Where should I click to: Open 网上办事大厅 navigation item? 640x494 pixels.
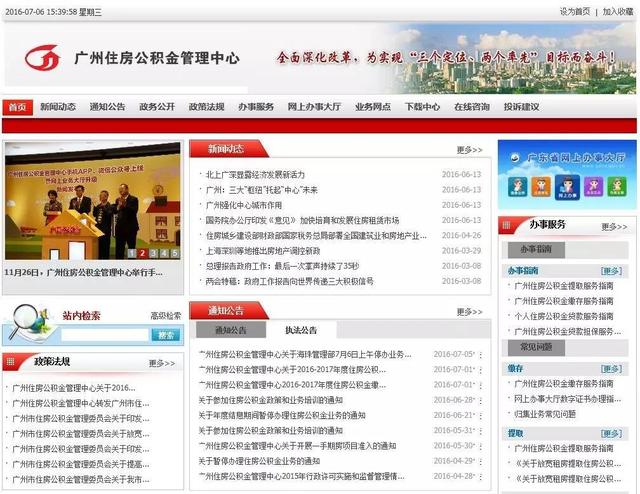[x=314, y=107]
